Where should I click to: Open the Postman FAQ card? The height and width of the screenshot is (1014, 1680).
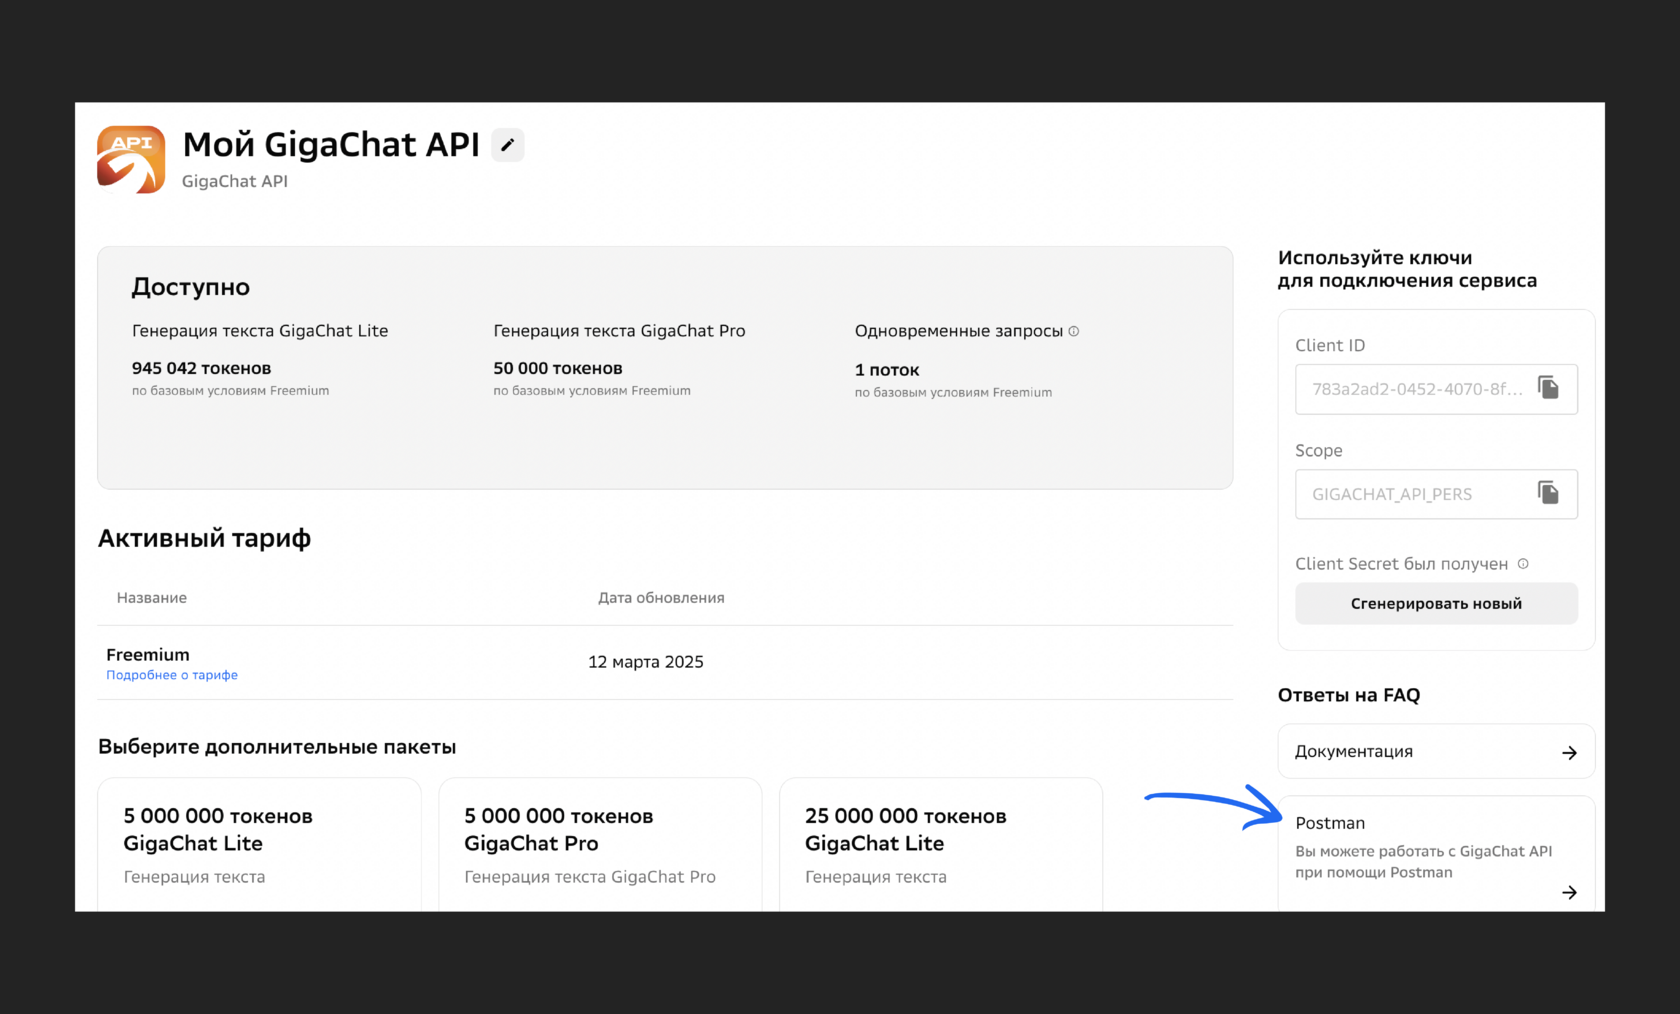coord(1436,854)
